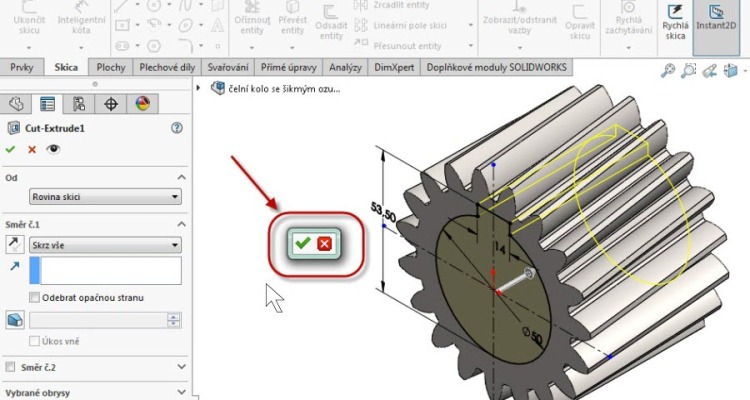Click the Převést entity convert icon

pyautogui.click(x=292, y=6)
